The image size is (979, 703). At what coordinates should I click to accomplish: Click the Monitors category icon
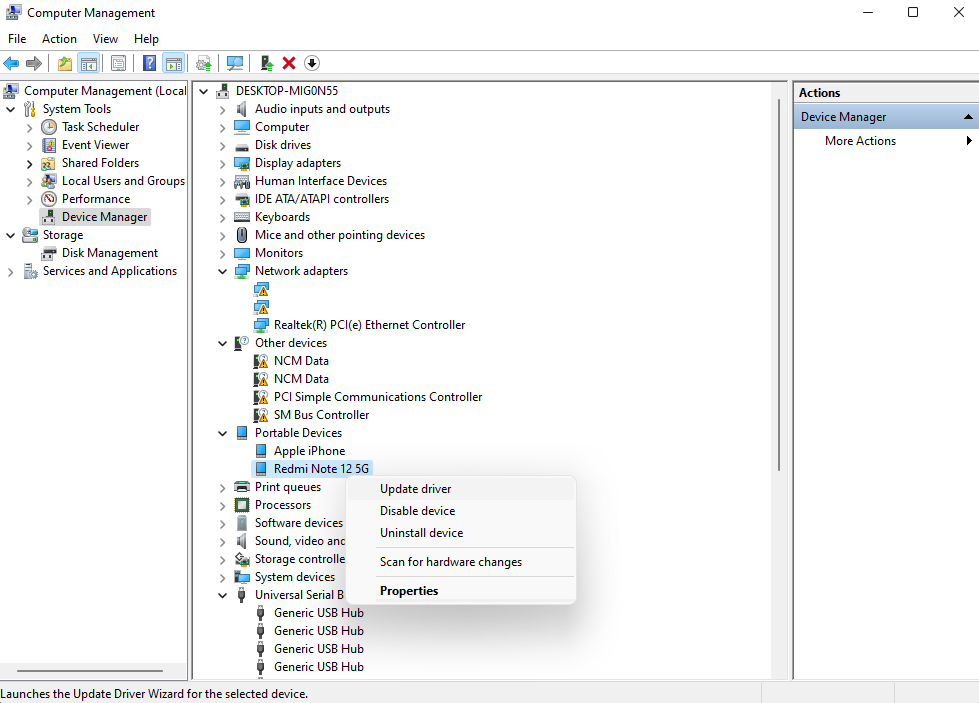(242, 253)
